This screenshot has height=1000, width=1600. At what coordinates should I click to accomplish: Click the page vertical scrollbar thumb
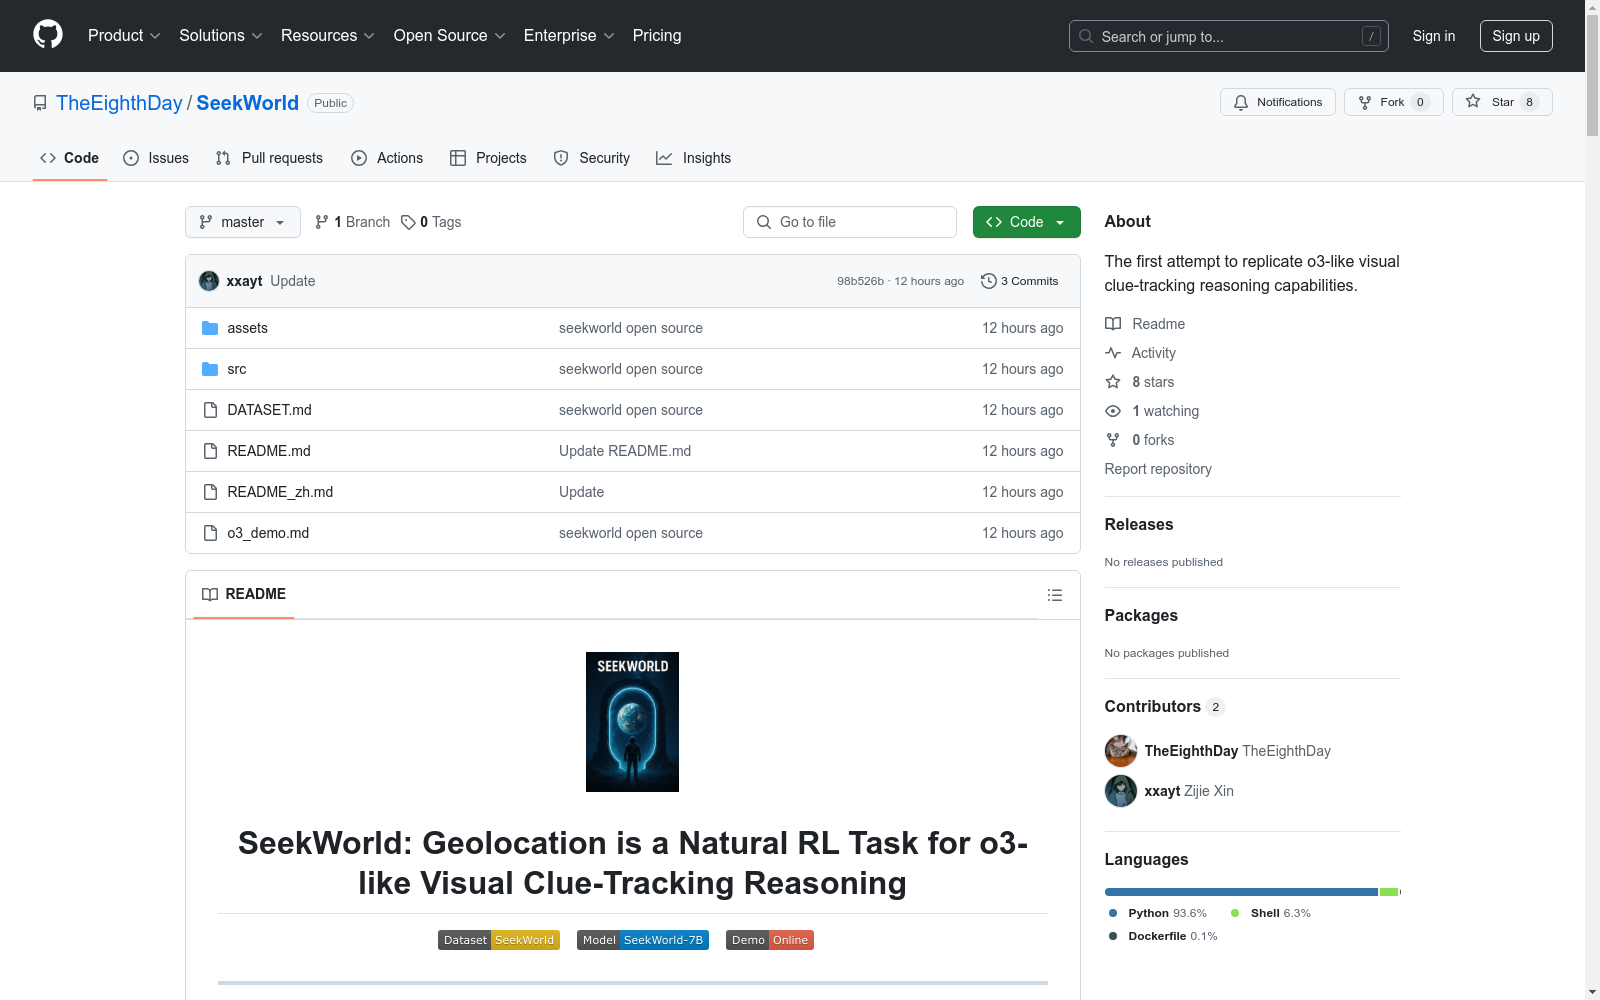1592,76
